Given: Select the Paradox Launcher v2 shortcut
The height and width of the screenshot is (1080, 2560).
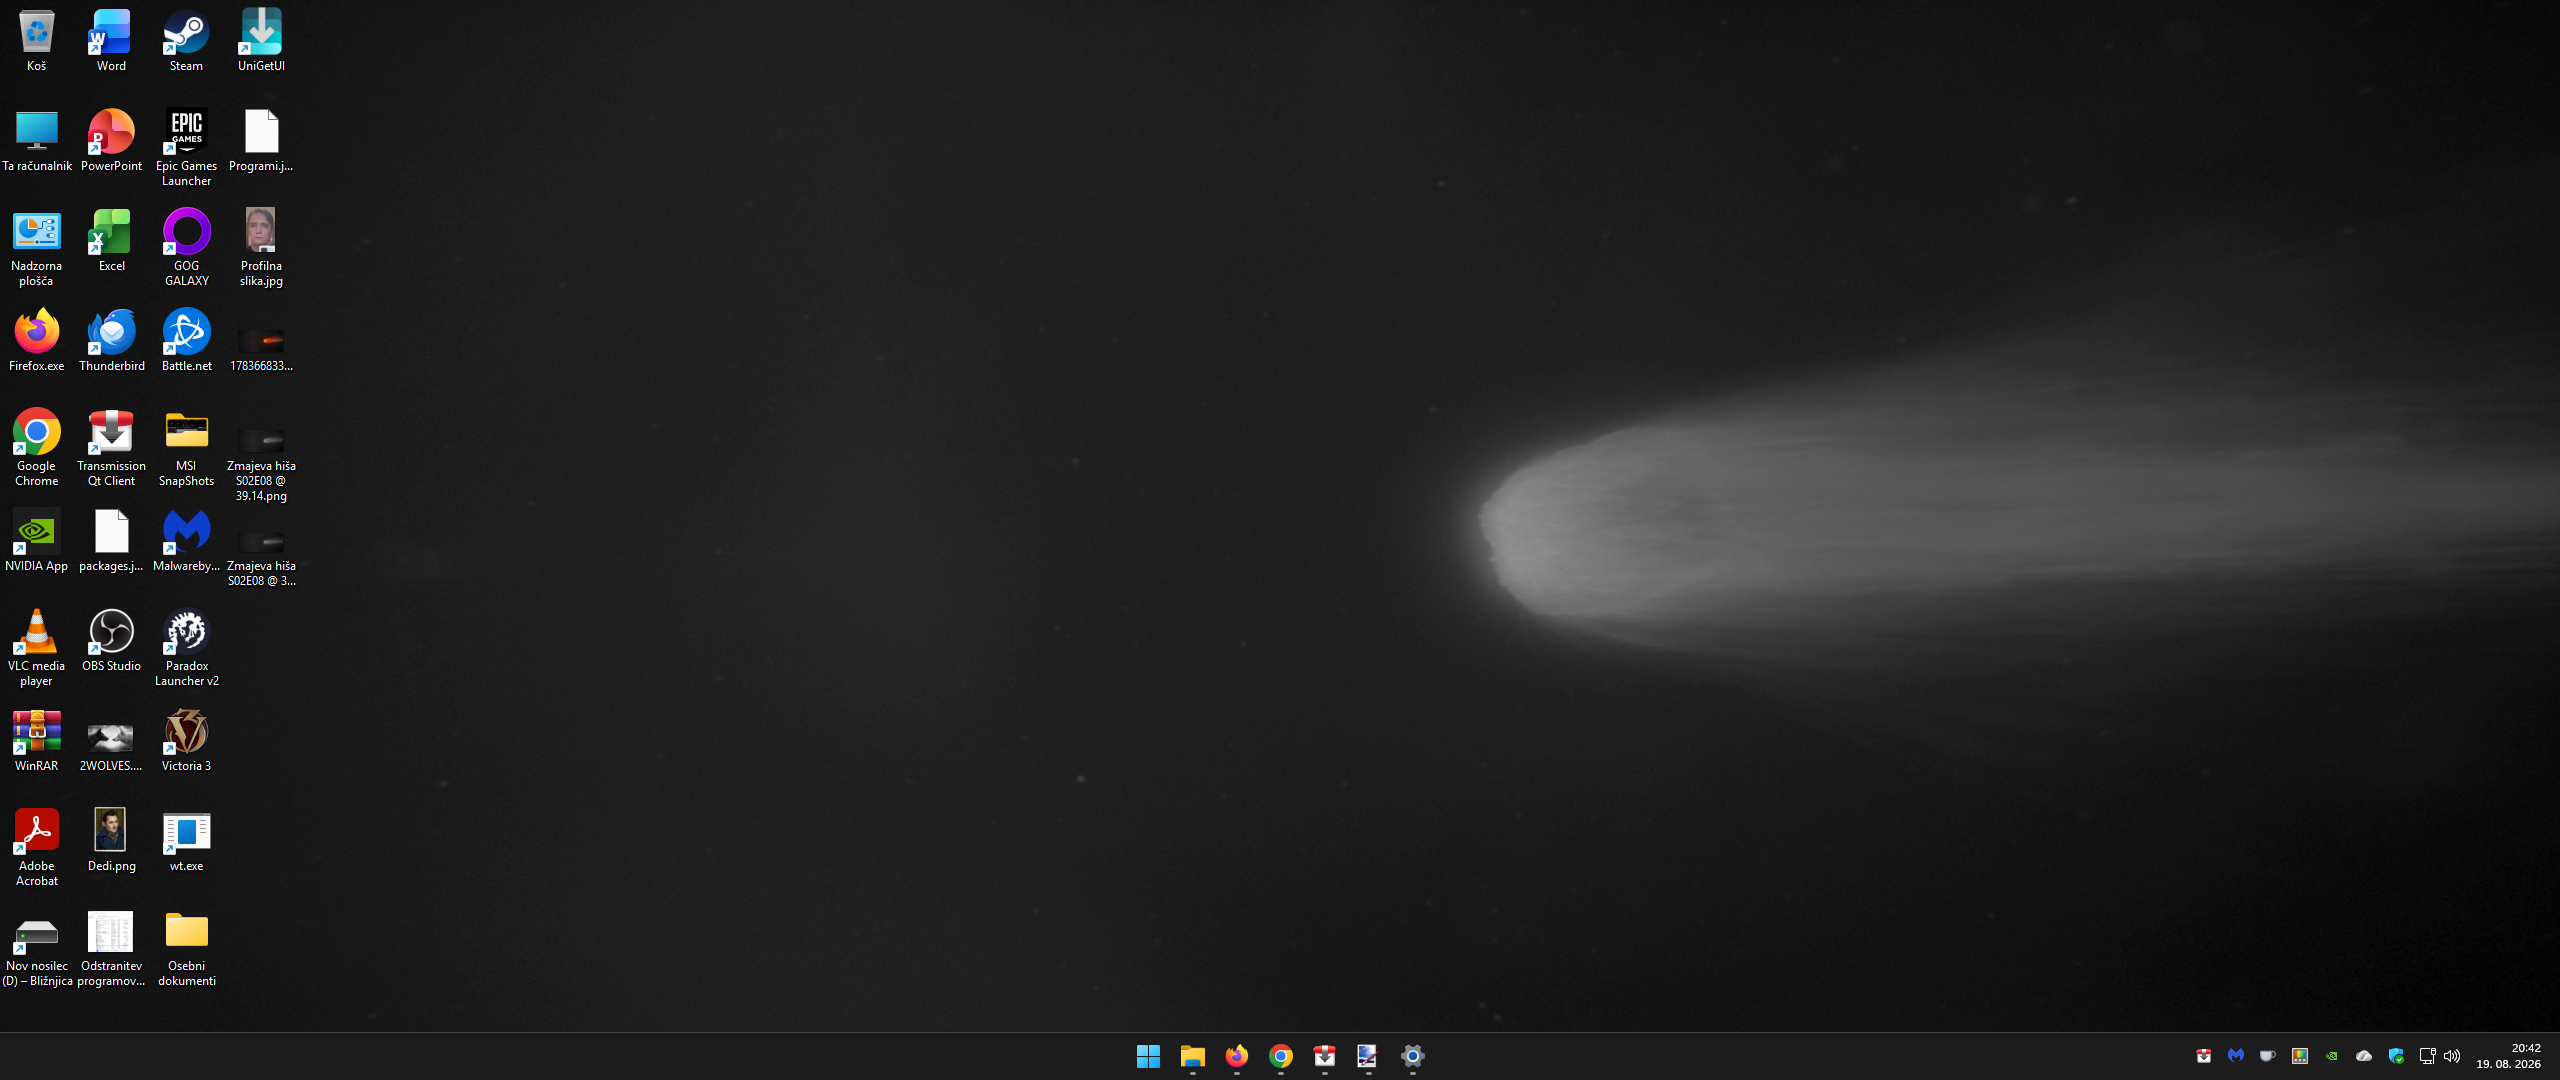Looking at the screenshot, I should (x=186, y=647).
